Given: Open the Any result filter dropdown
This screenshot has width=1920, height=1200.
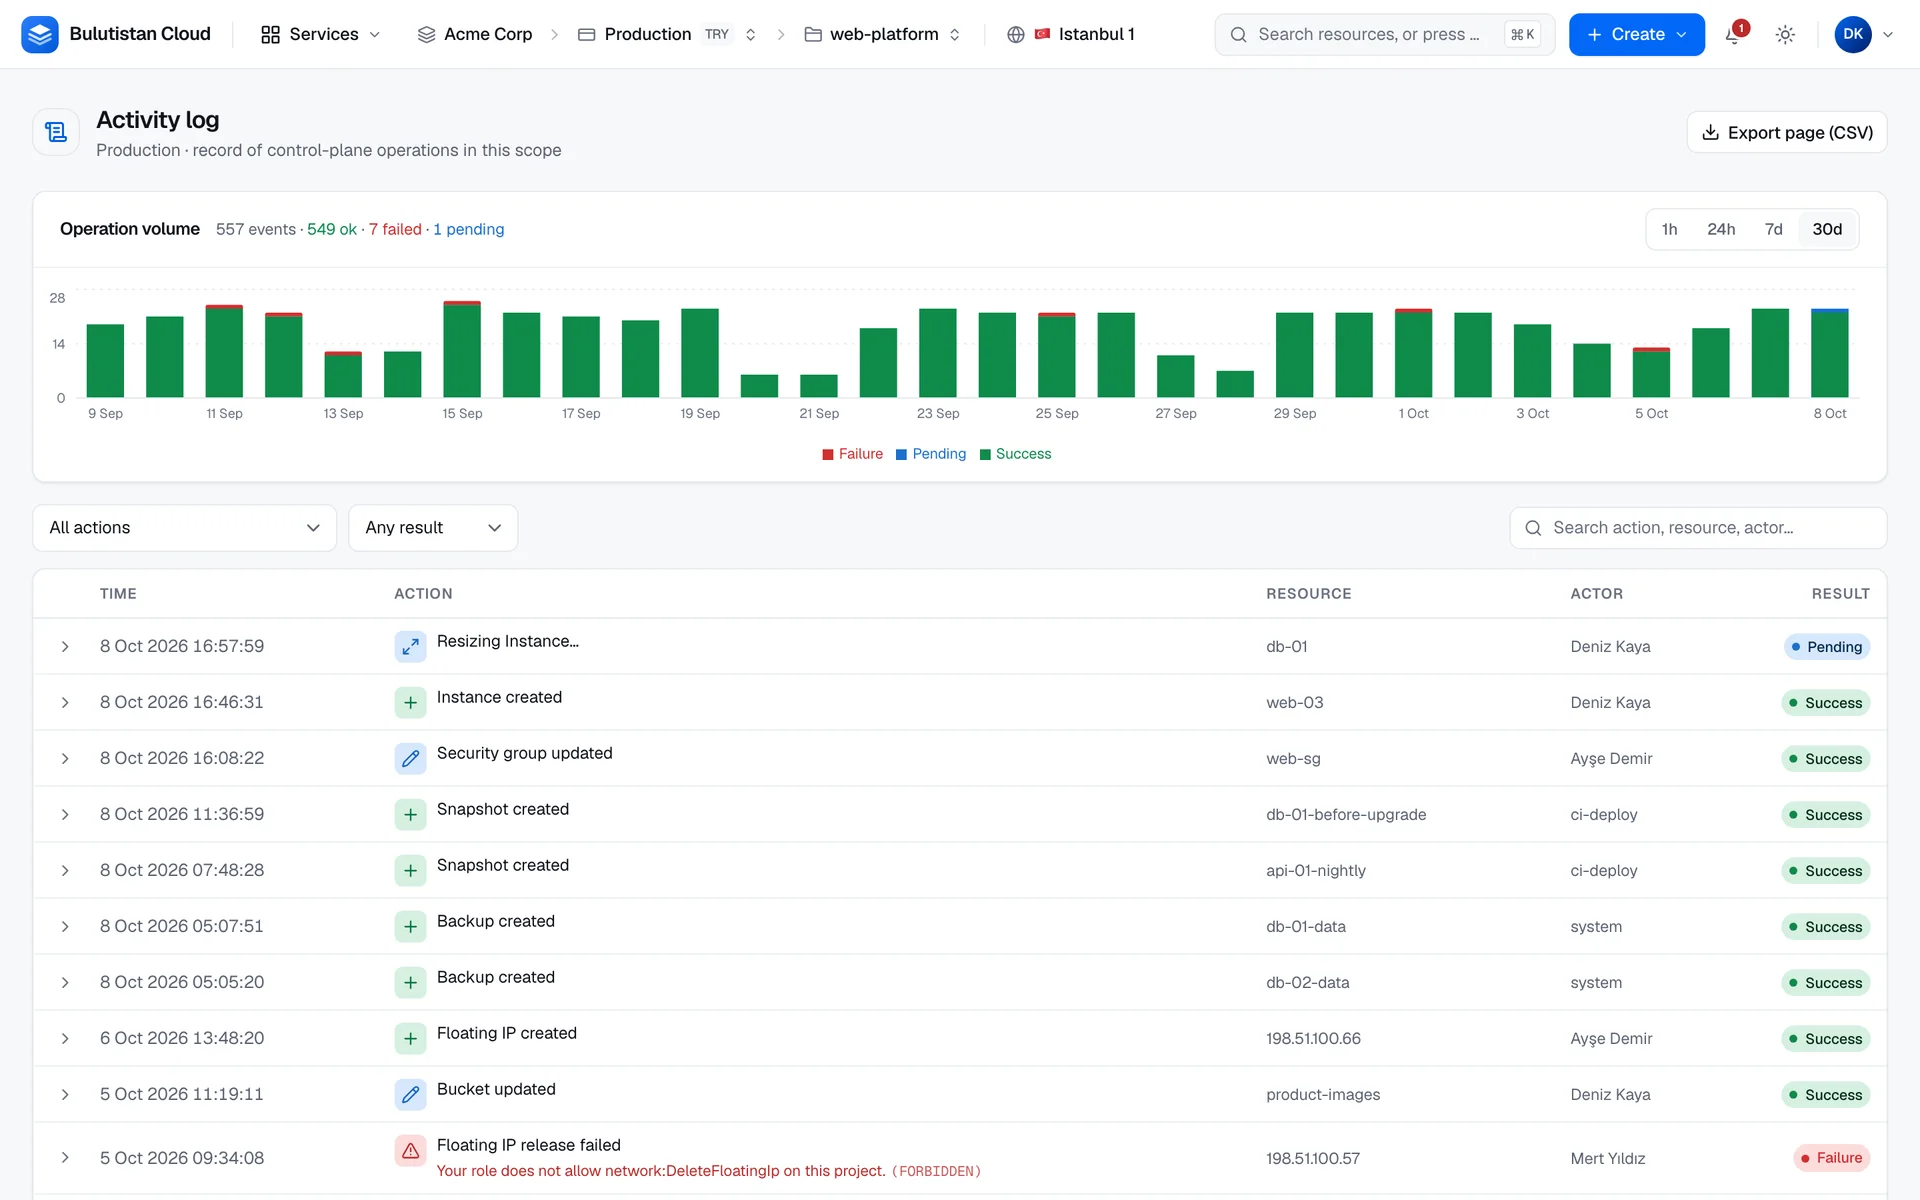Looking at the screenshot, I should pos(433,528).
